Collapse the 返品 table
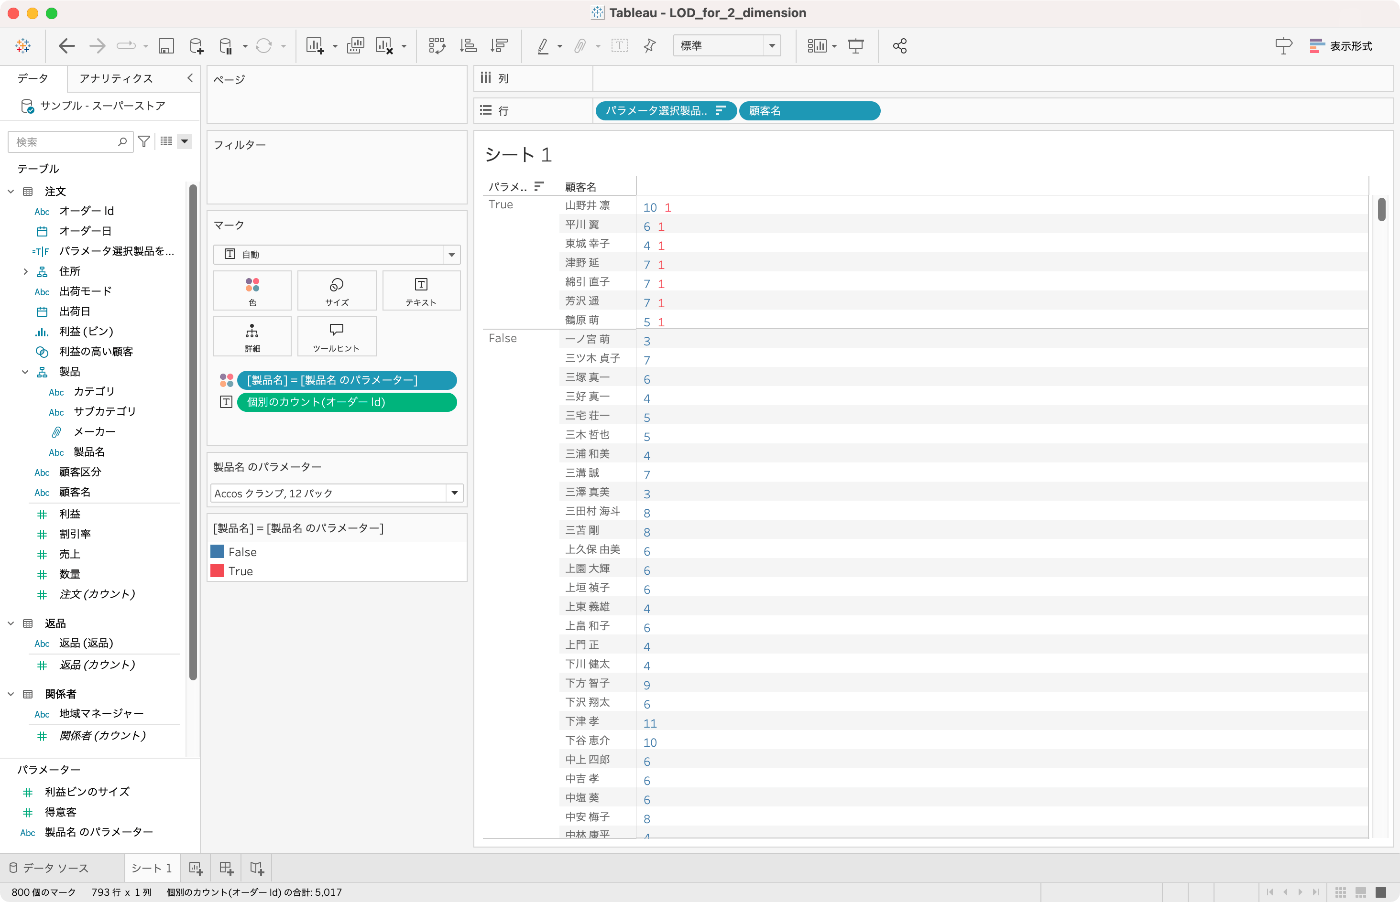 tap(11, 623)
